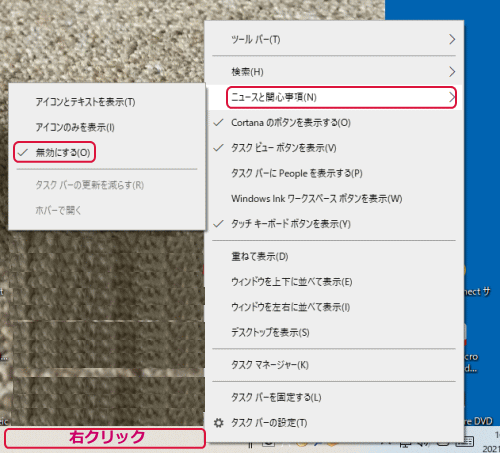Uncheck タッチ キーボード ボタンを表示(Y)
The height and width of the screenshot is (453, 500).
click(x=334, y=224)
